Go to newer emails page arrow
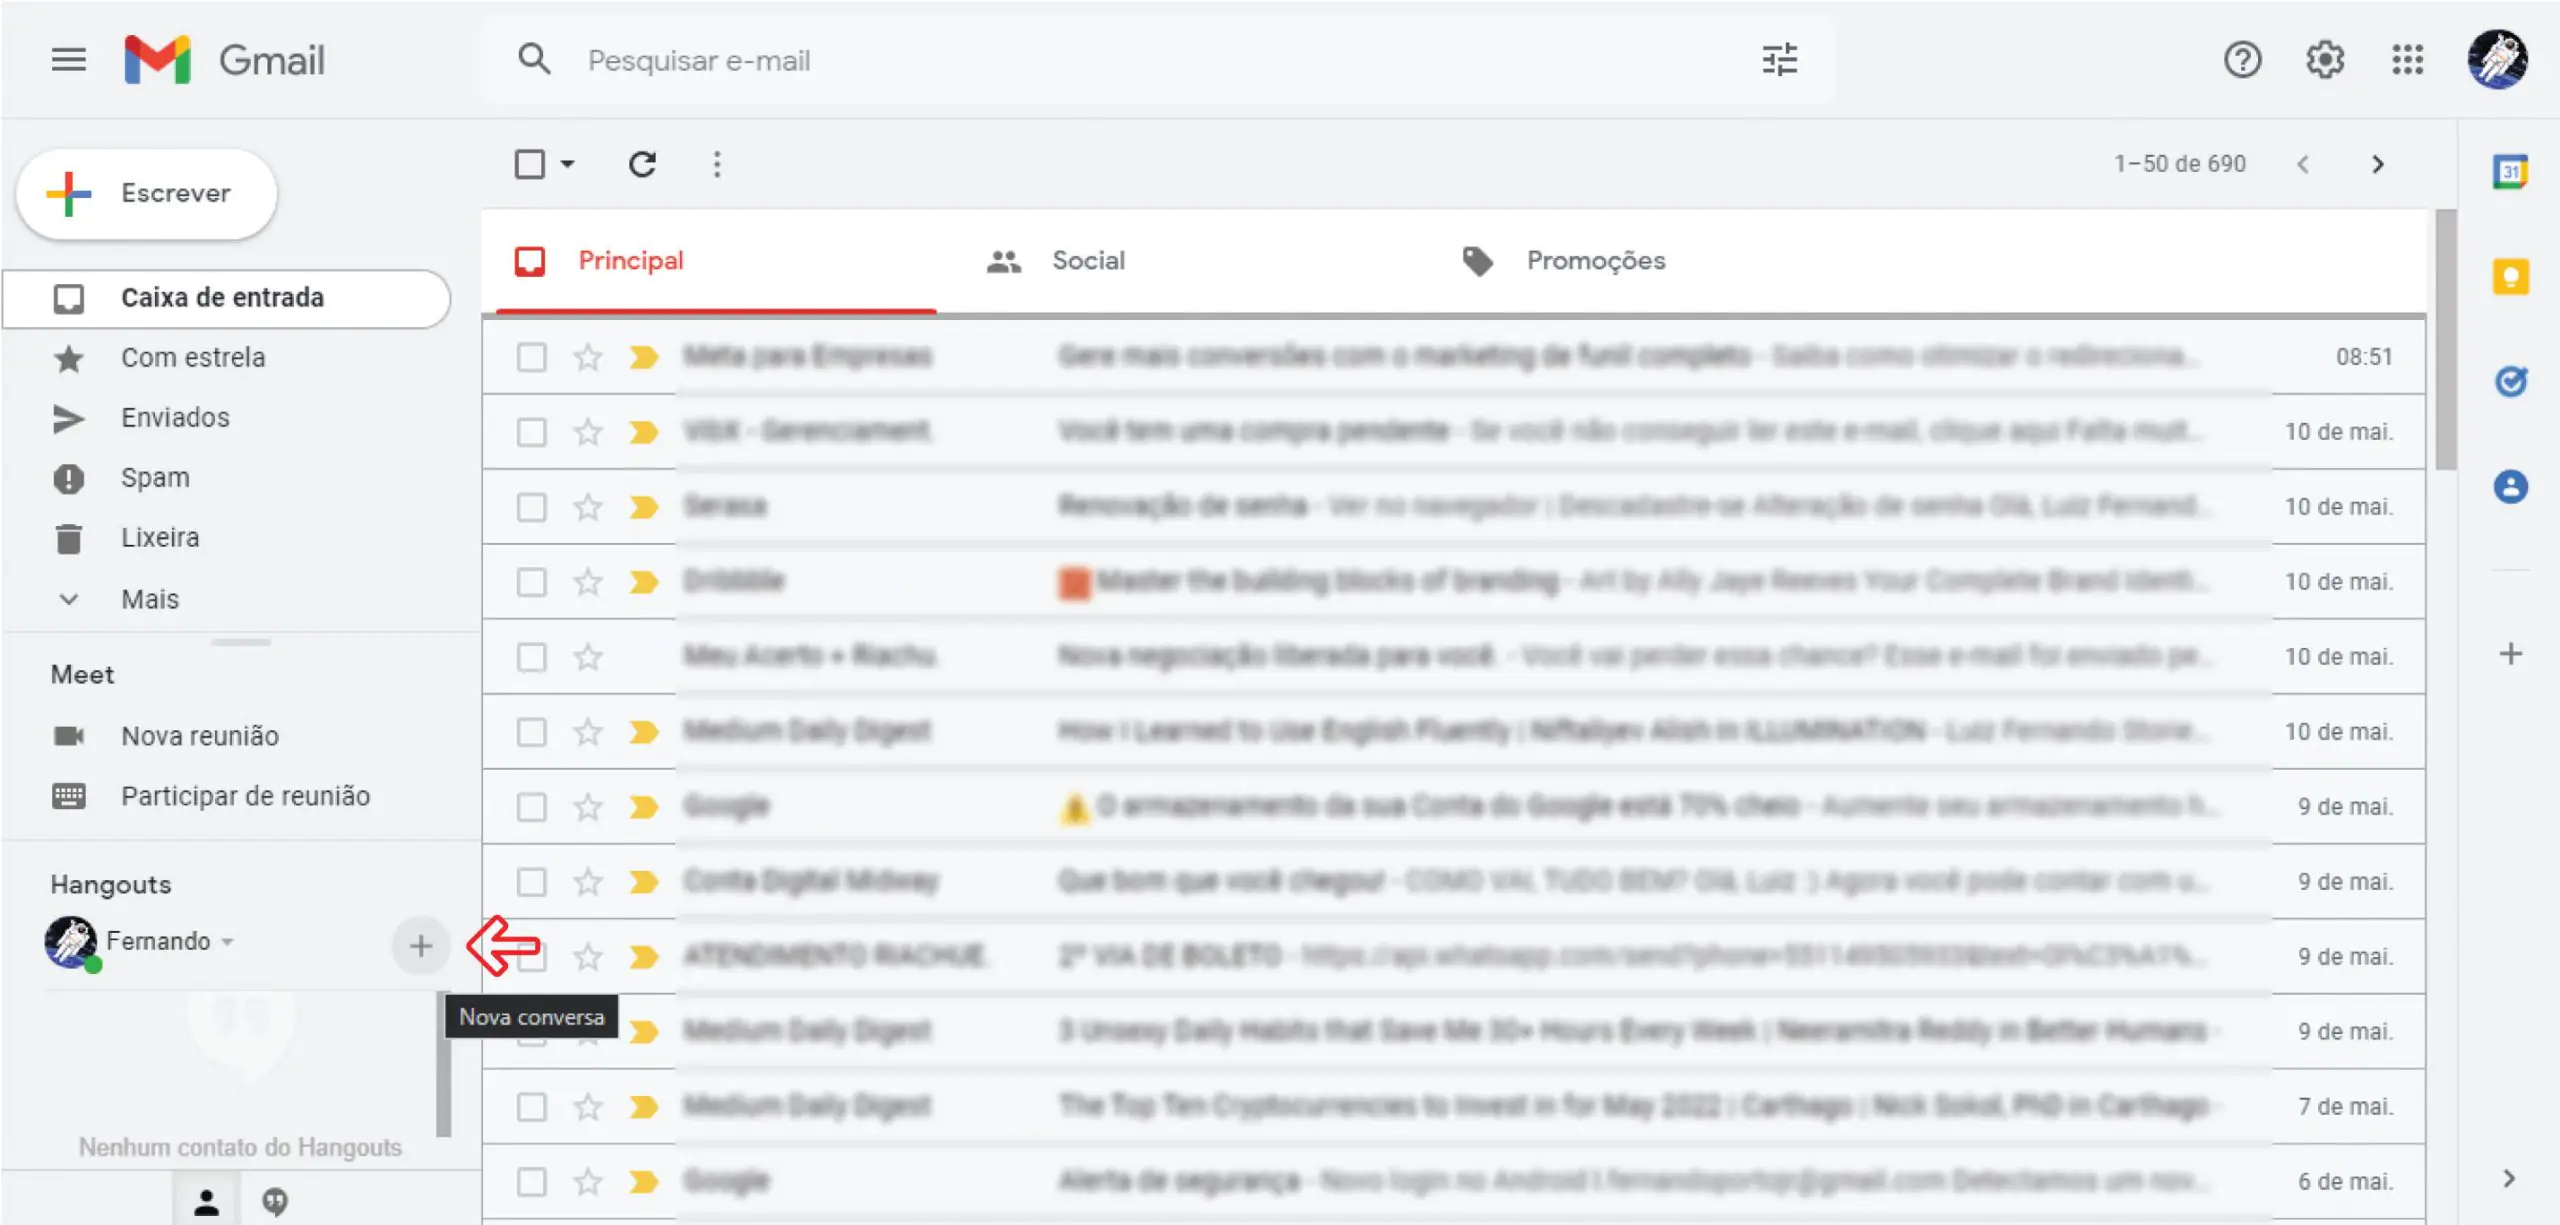The width and height of the screenshot is (2560, 1225). tap(2302, 164)
